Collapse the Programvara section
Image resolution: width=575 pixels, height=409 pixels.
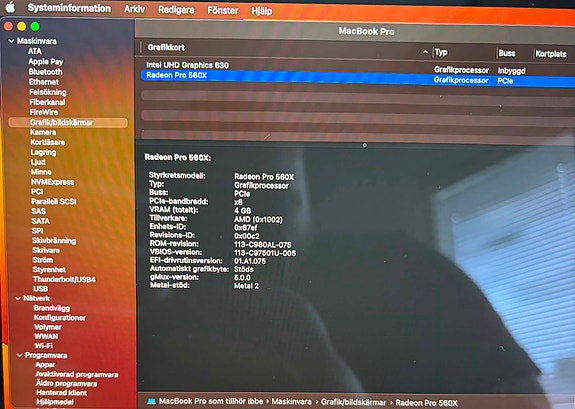point(19,355)
